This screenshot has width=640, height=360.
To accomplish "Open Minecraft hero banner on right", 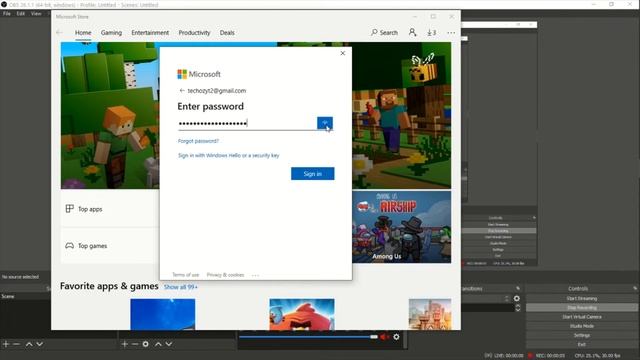I will pyautogui.click(x=402, y=115).
